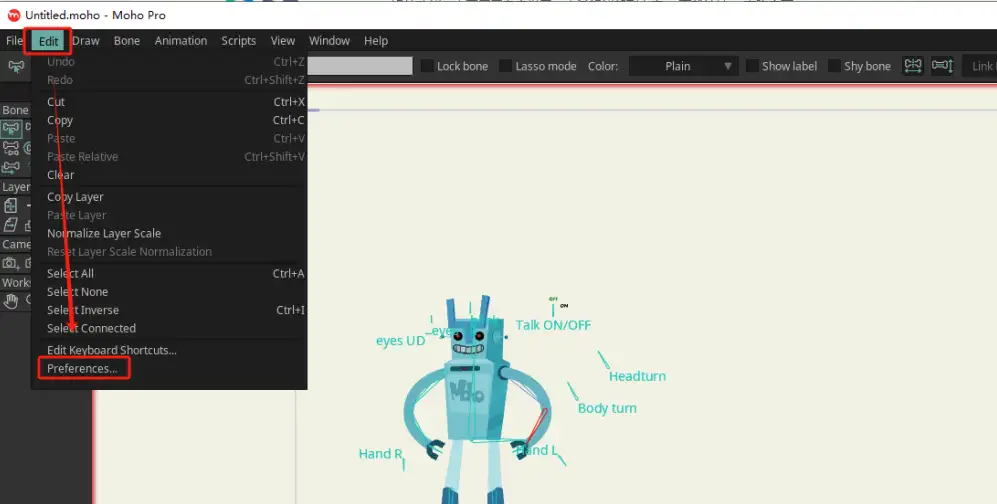The height and width of the screenshot is (504, 997).
Task: Click the bone vertical-arrow icon before Link
Action: [942, 65]
